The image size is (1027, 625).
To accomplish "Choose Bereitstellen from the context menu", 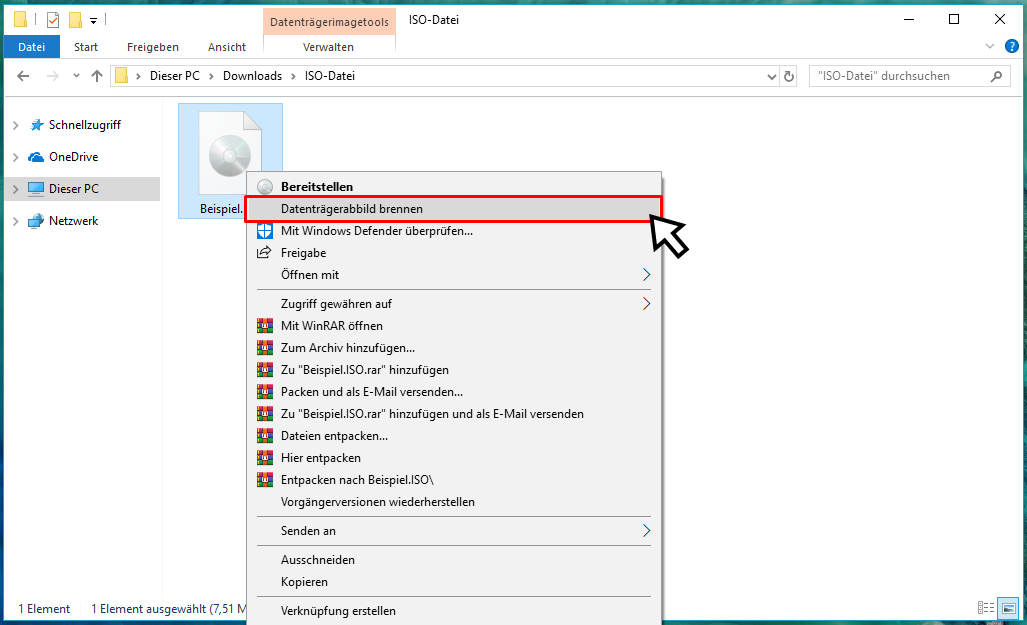I will click(453, 187).
